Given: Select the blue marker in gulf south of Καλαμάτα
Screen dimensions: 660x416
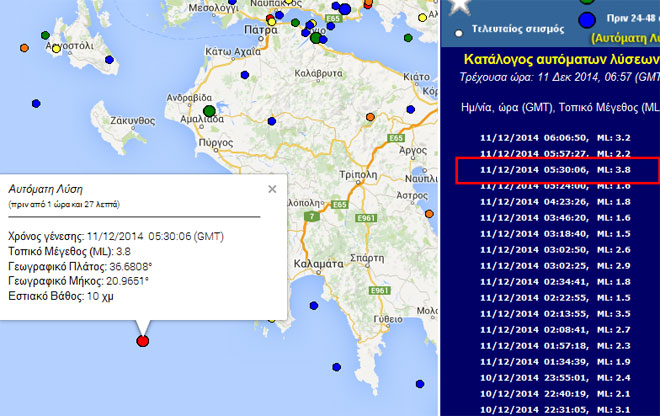Looking at the screenshot, I should pos(316,304).
